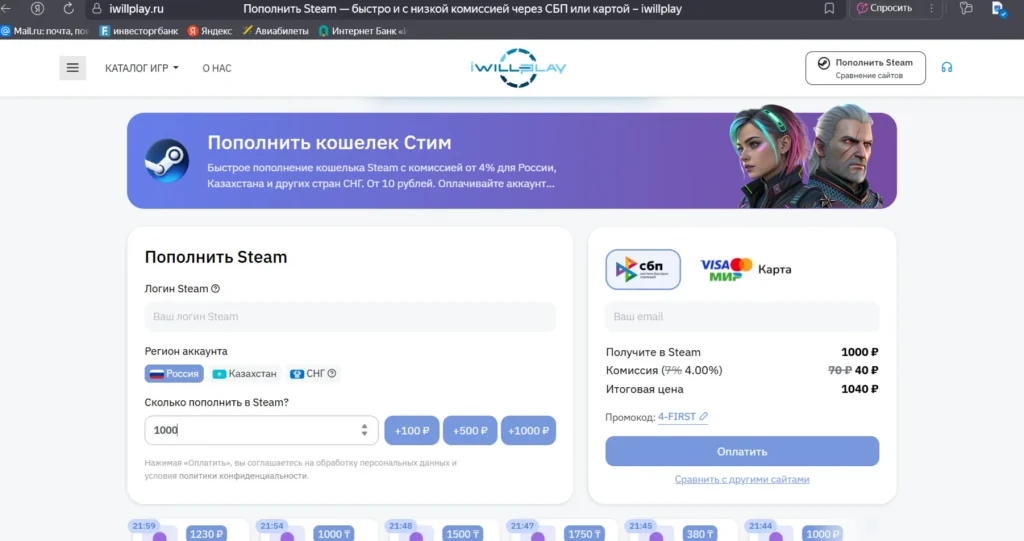Viewport: 1024px width, 541px height.
Task: Click Пополнить Steam header button
Action: tap(865, 68)
